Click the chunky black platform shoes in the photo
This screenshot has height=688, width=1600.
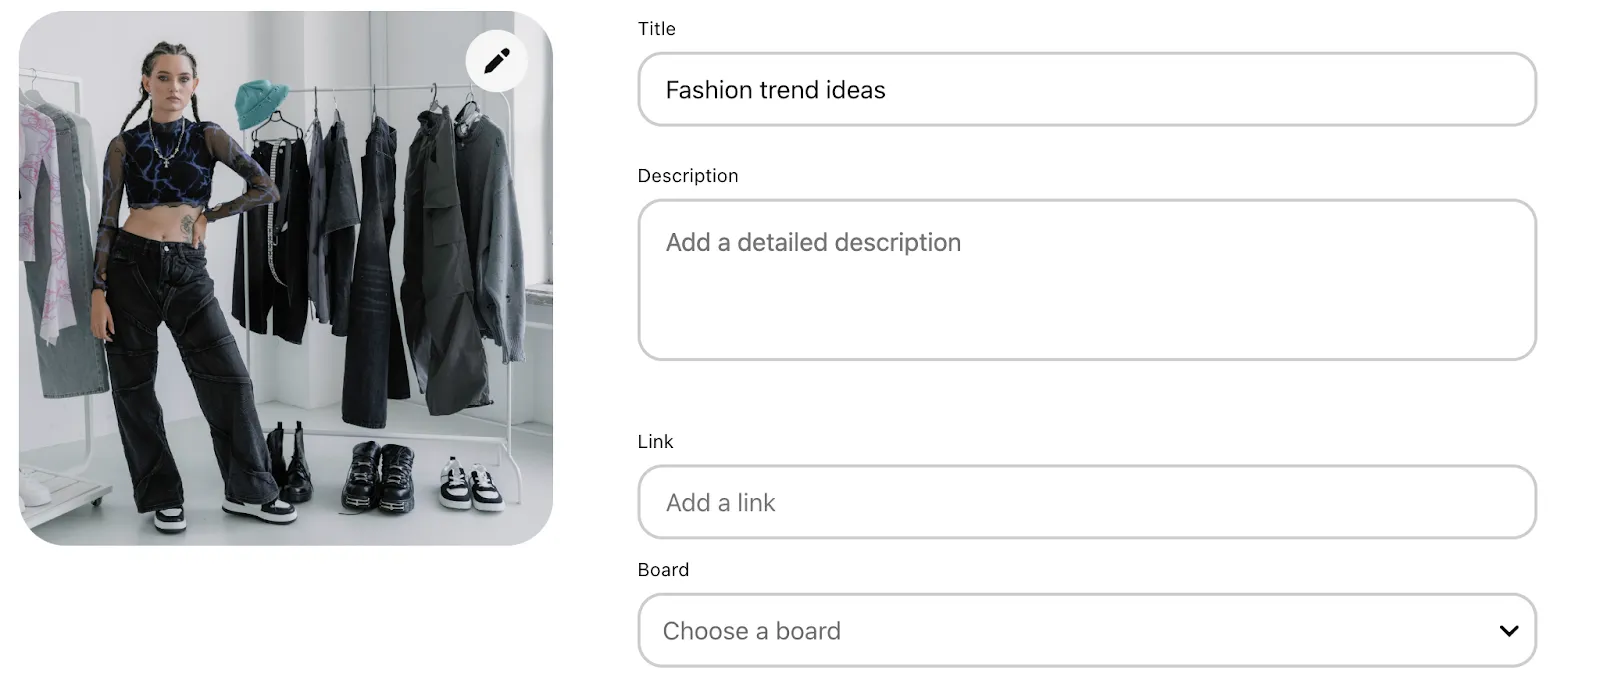pos(378,479)
